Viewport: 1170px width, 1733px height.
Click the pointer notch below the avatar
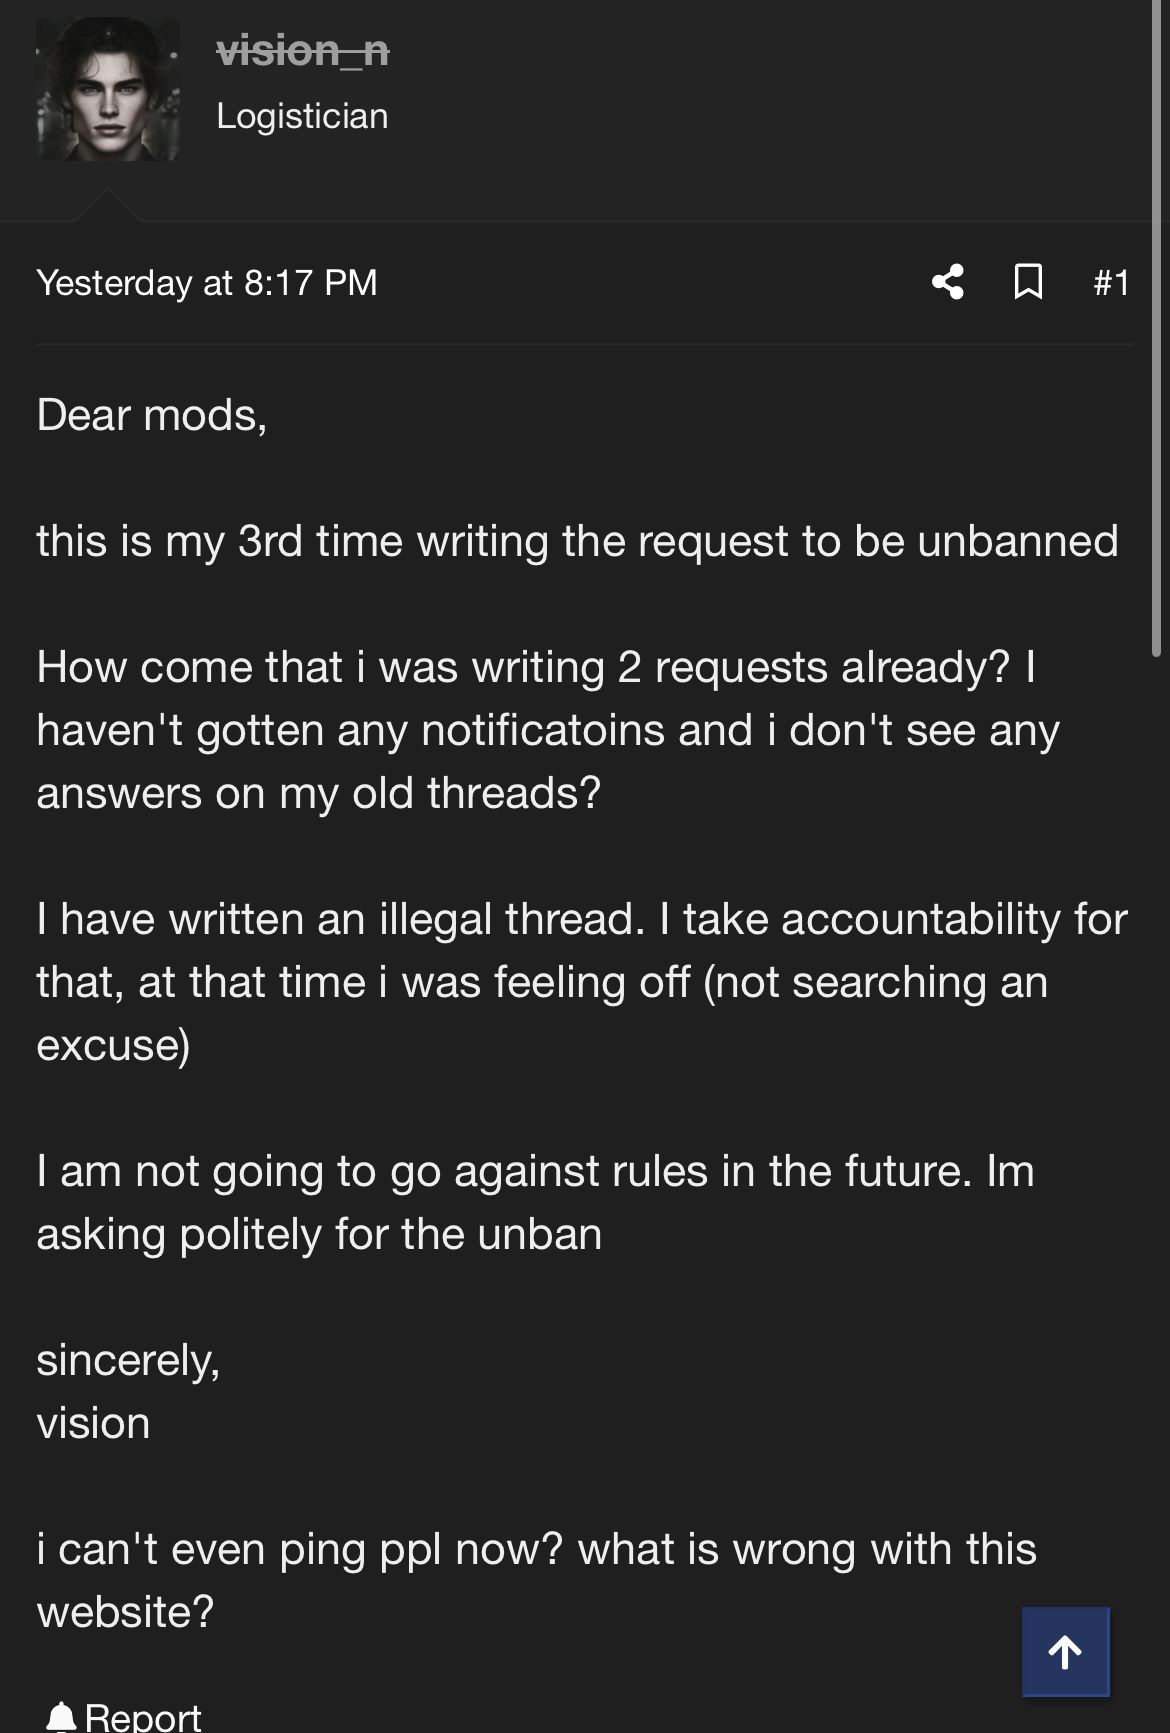coord(108,206)
